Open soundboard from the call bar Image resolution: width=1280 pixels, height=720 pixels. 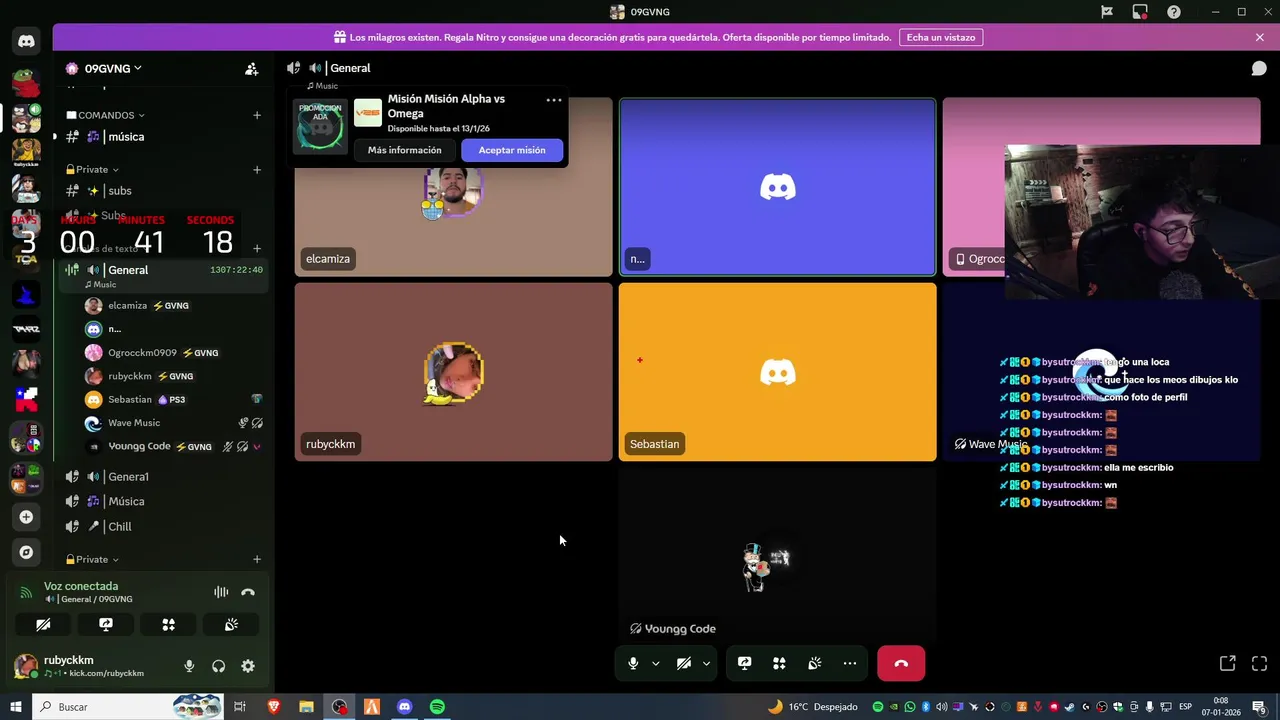pyautogui.click(x=815, y=663)
